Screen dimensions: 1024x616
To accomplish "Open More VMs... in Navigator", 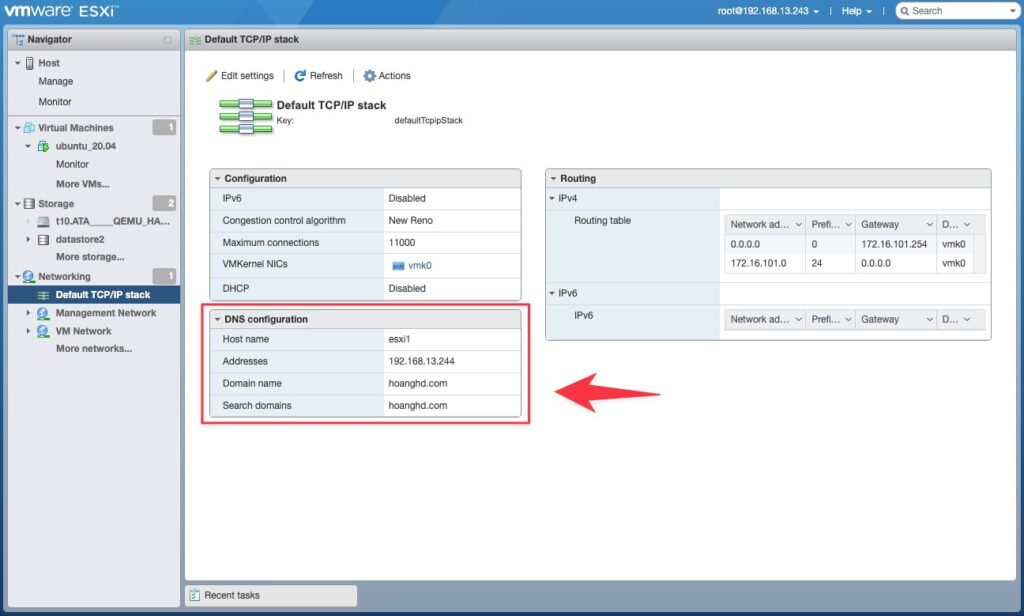I will pos(82,184).
